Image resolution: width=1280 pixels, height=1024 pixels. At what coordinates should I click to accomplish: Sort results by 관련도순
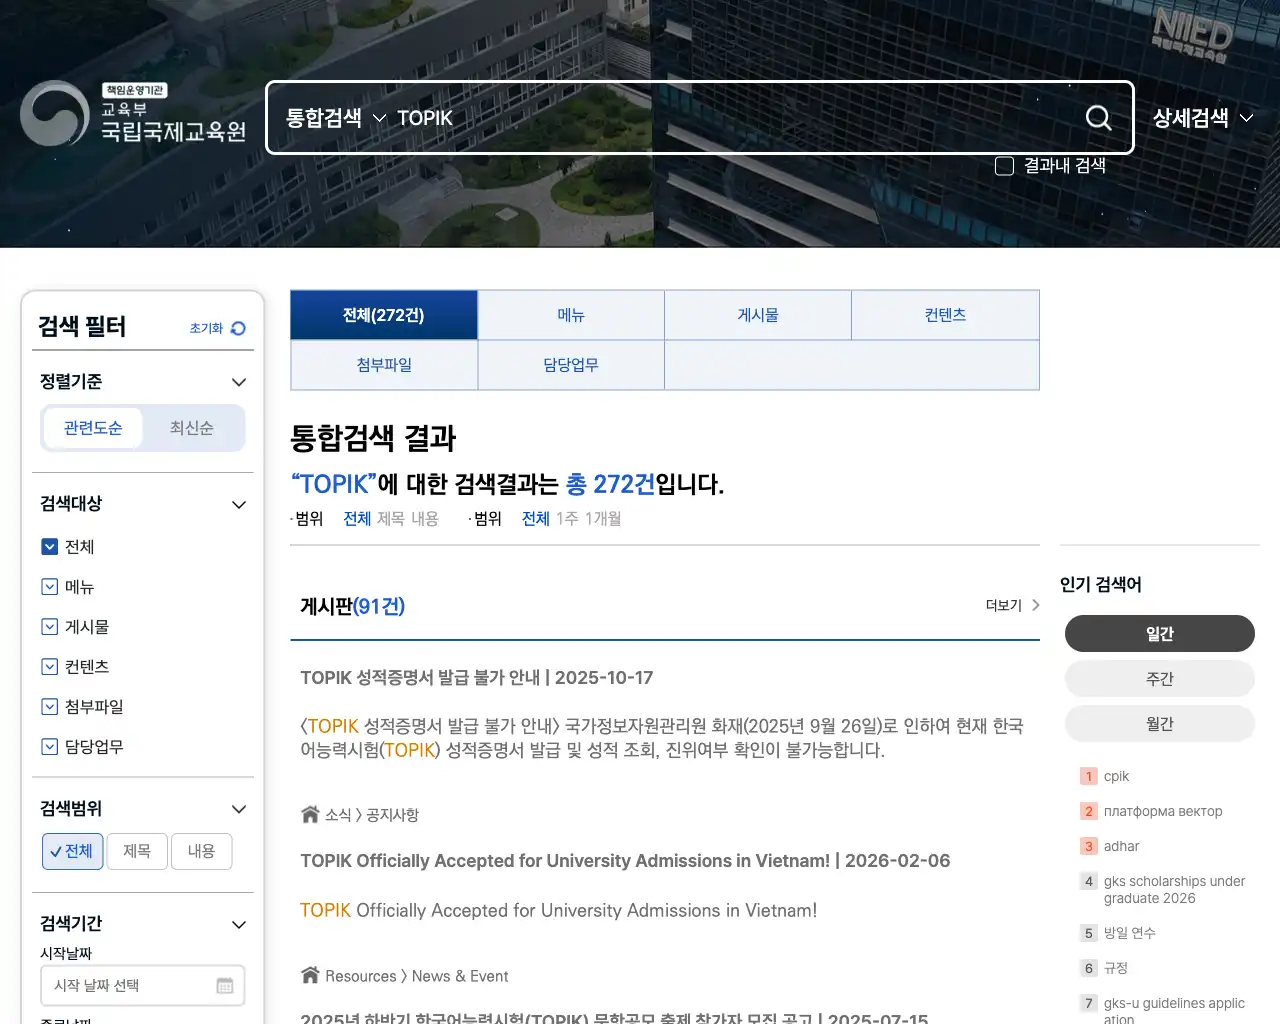coord(93,428)
